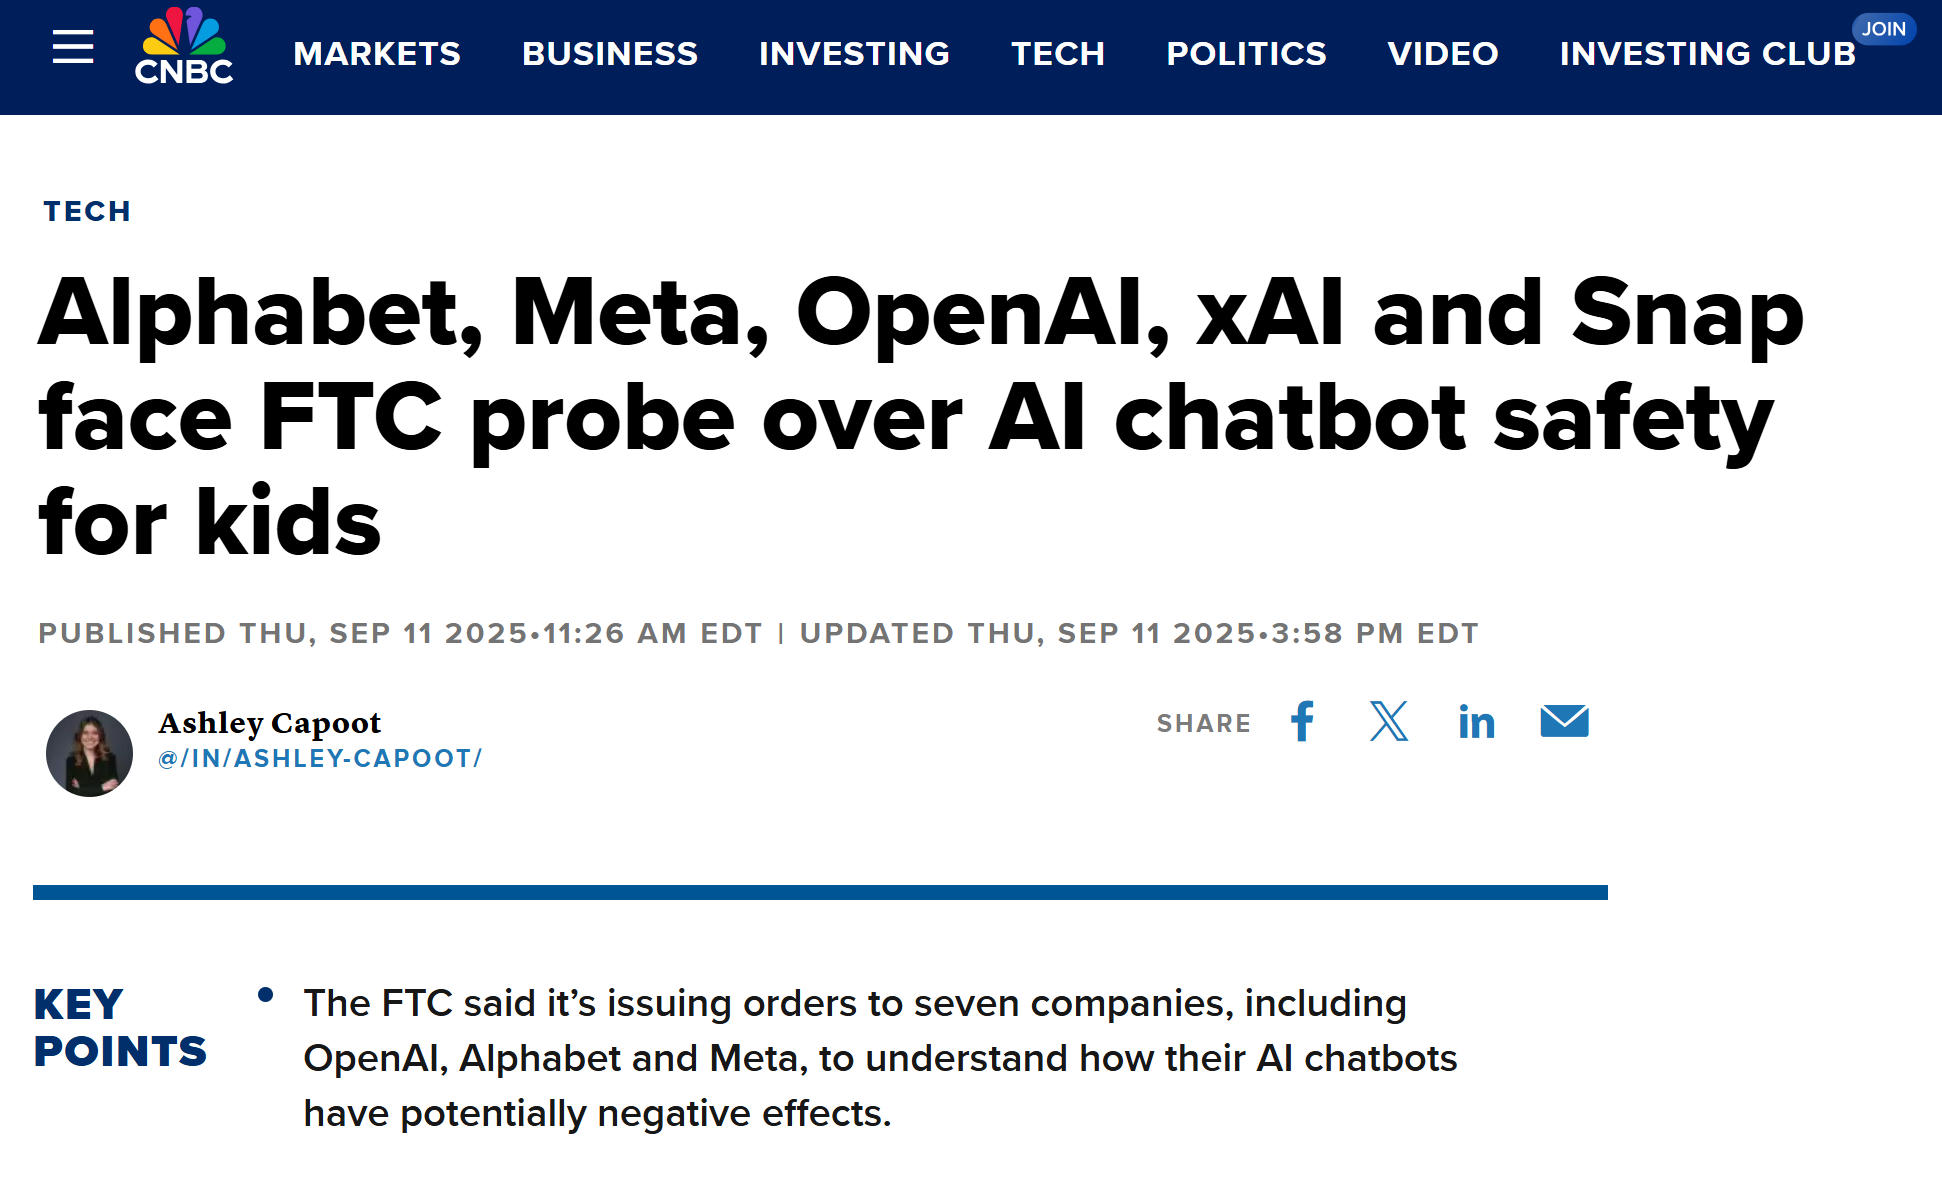
Task: Share article on Facebook
Action: coord(1302,721)
